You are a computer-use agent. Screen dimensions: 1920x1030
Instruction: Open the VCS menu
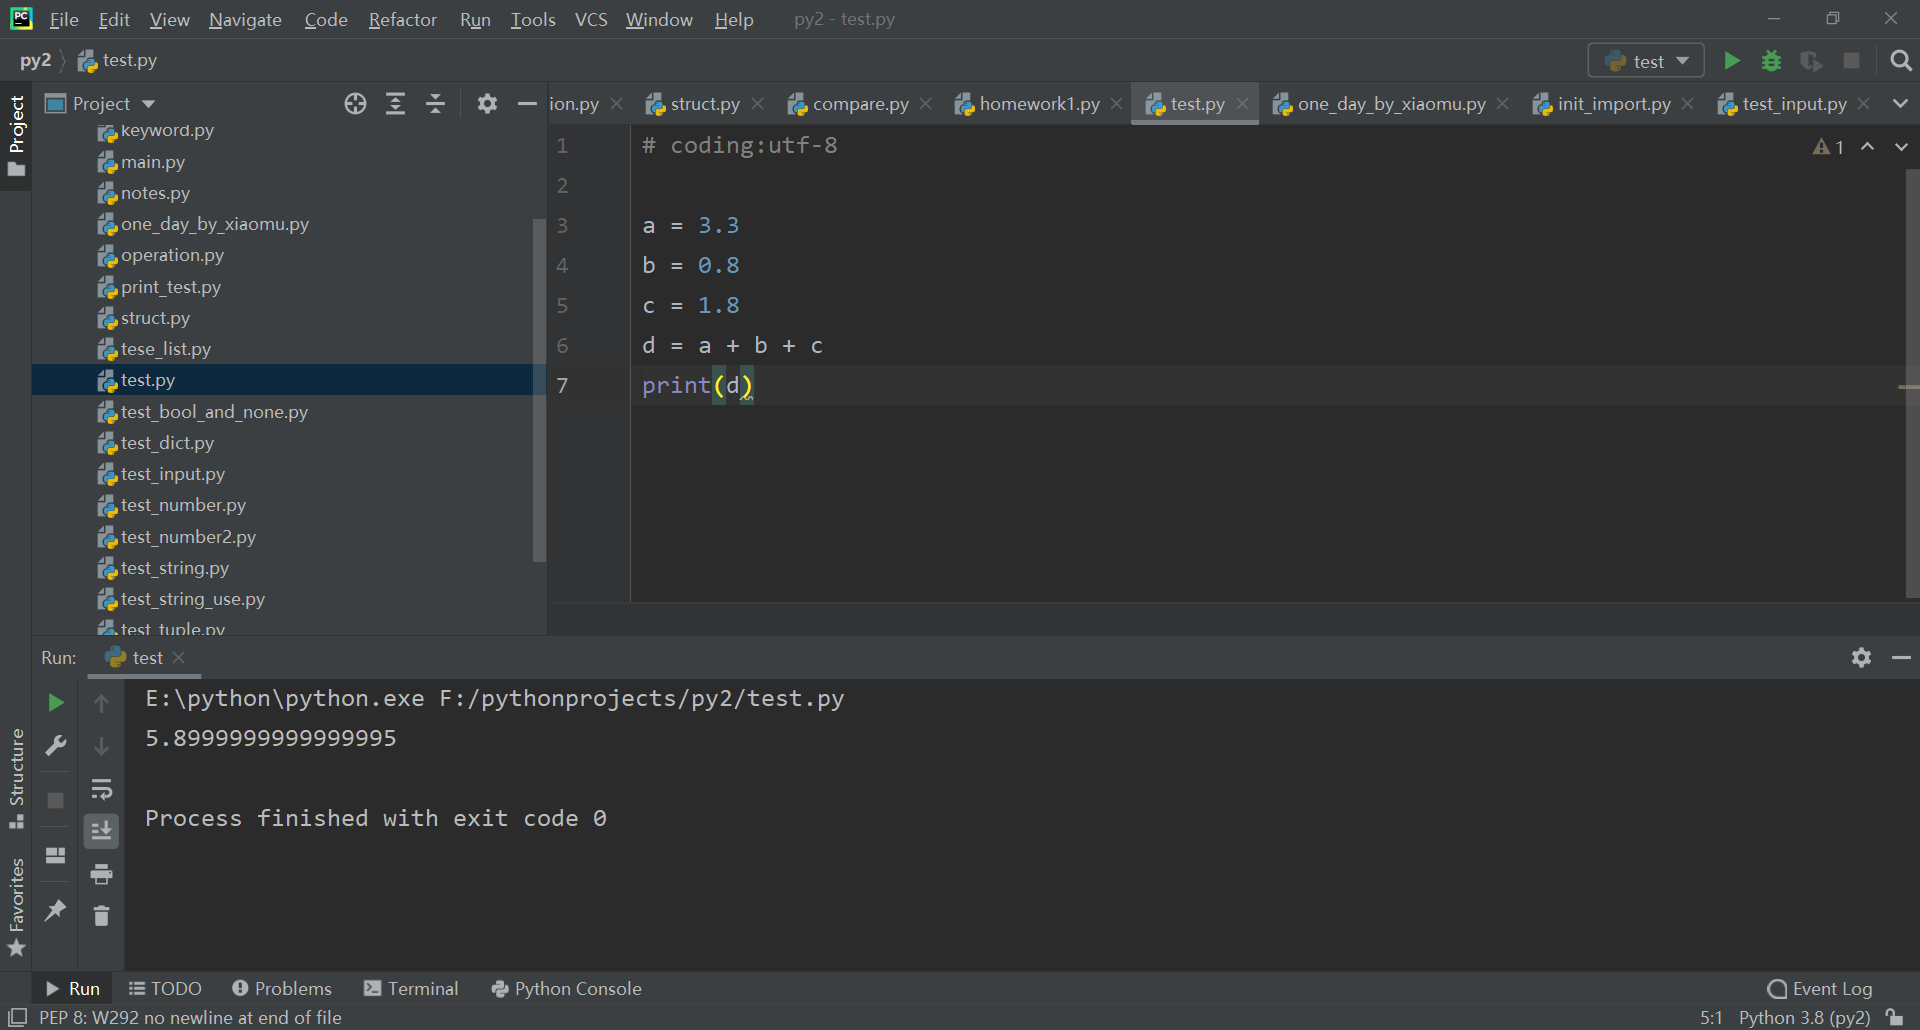coord(591,20)
